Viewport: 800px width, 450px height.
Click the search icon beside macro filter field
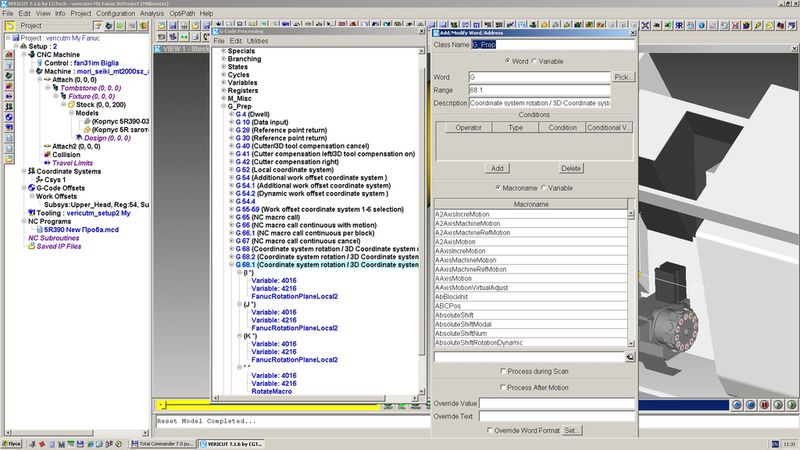(630, 356)
